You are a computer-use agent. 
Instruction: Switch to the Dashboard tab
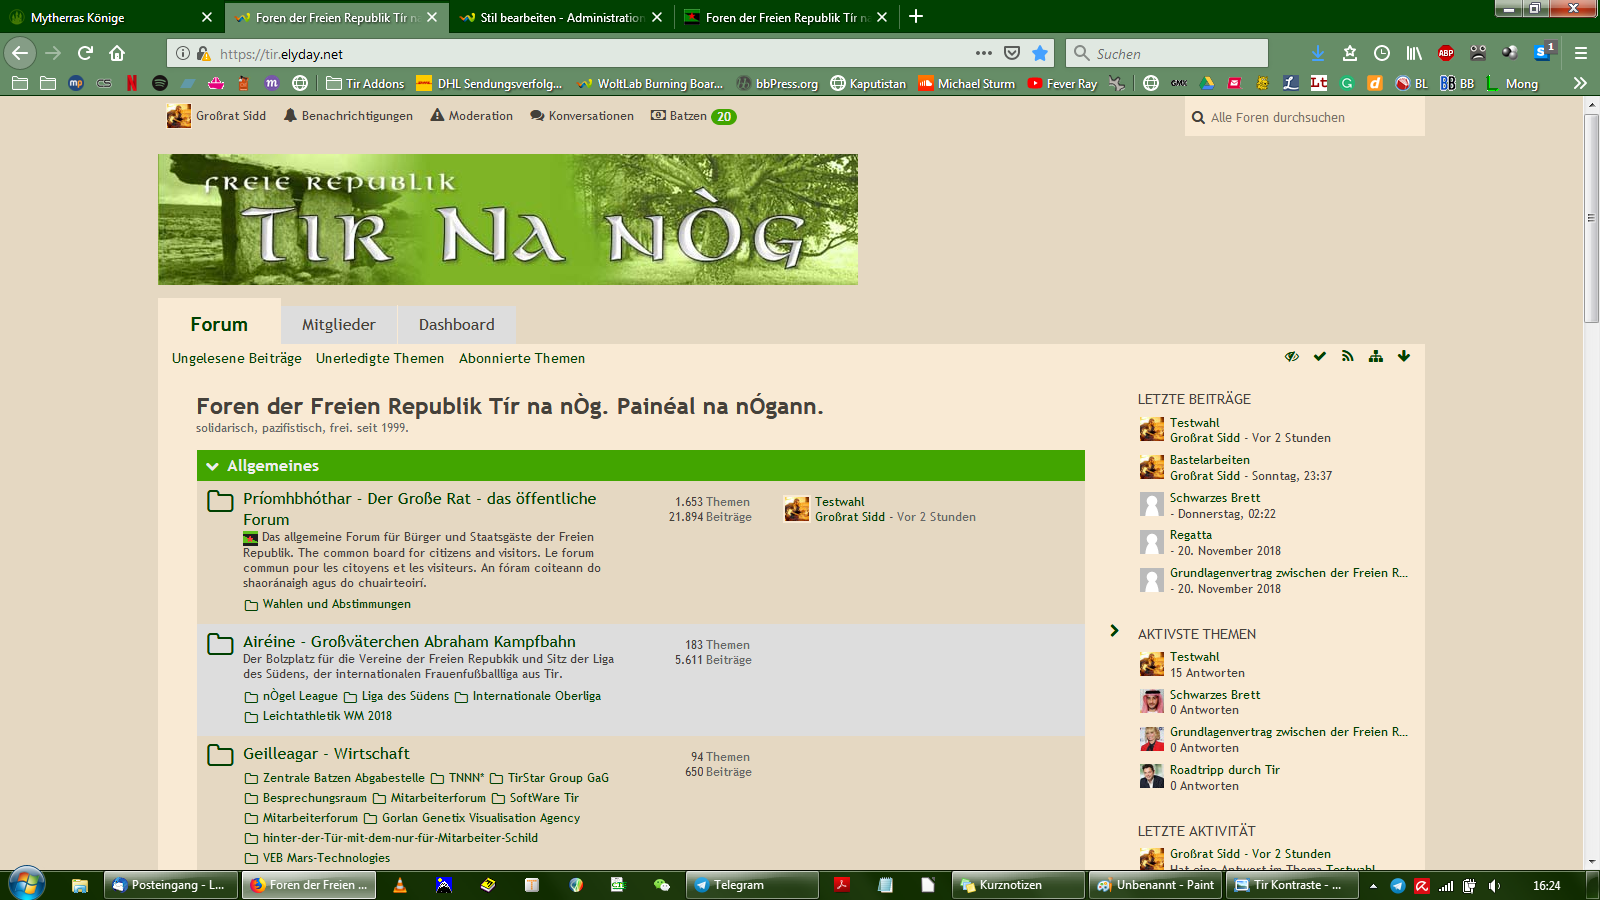coord(456,325)
